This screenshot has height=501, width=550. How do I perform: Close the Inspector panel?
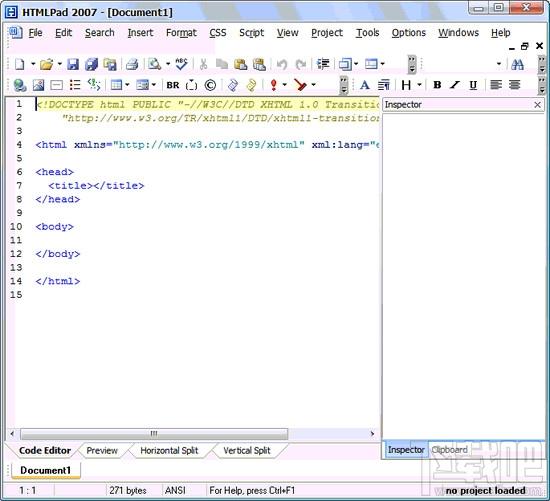537,105
